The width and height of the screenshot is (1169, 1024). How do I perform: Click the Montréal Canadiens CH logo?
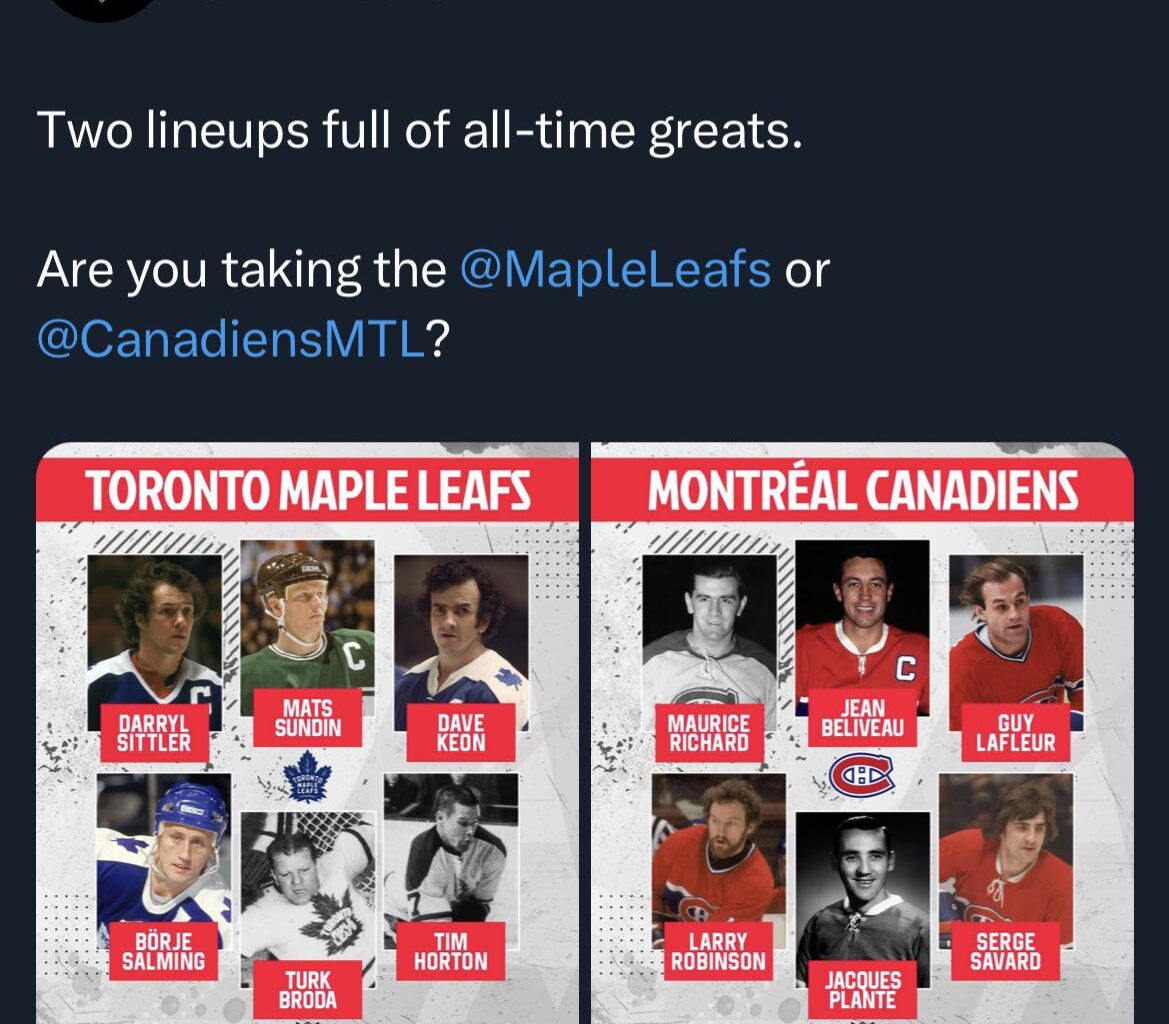coord(862,771)
